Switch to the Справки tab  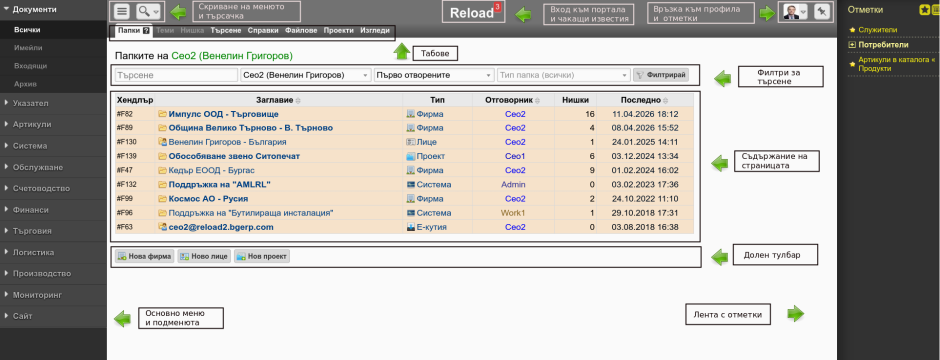point(263,30)
